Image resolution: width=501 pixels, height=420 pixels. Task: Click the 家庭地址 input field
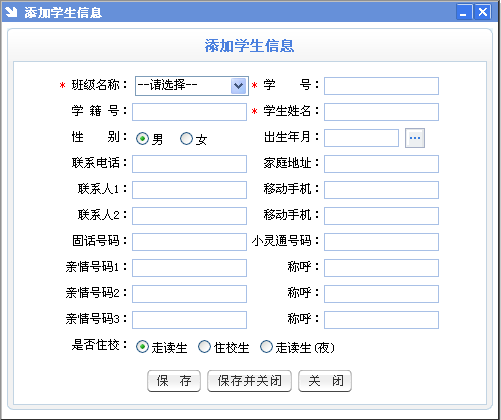pos(381,164)
